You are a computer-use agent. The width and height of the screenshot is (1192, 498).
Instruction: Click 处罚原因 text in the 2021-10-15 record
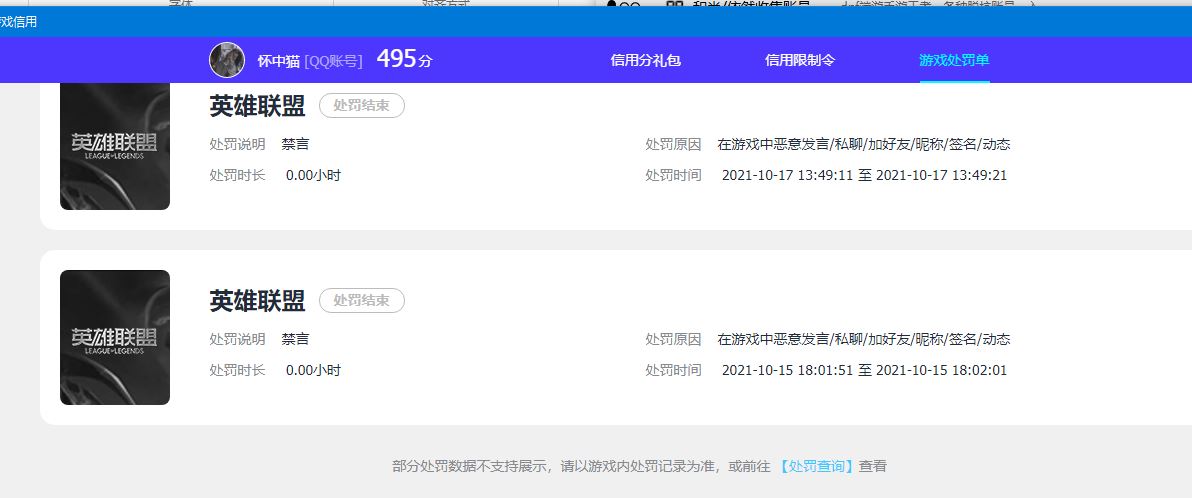pyautogui.click(x=864, y=339)
